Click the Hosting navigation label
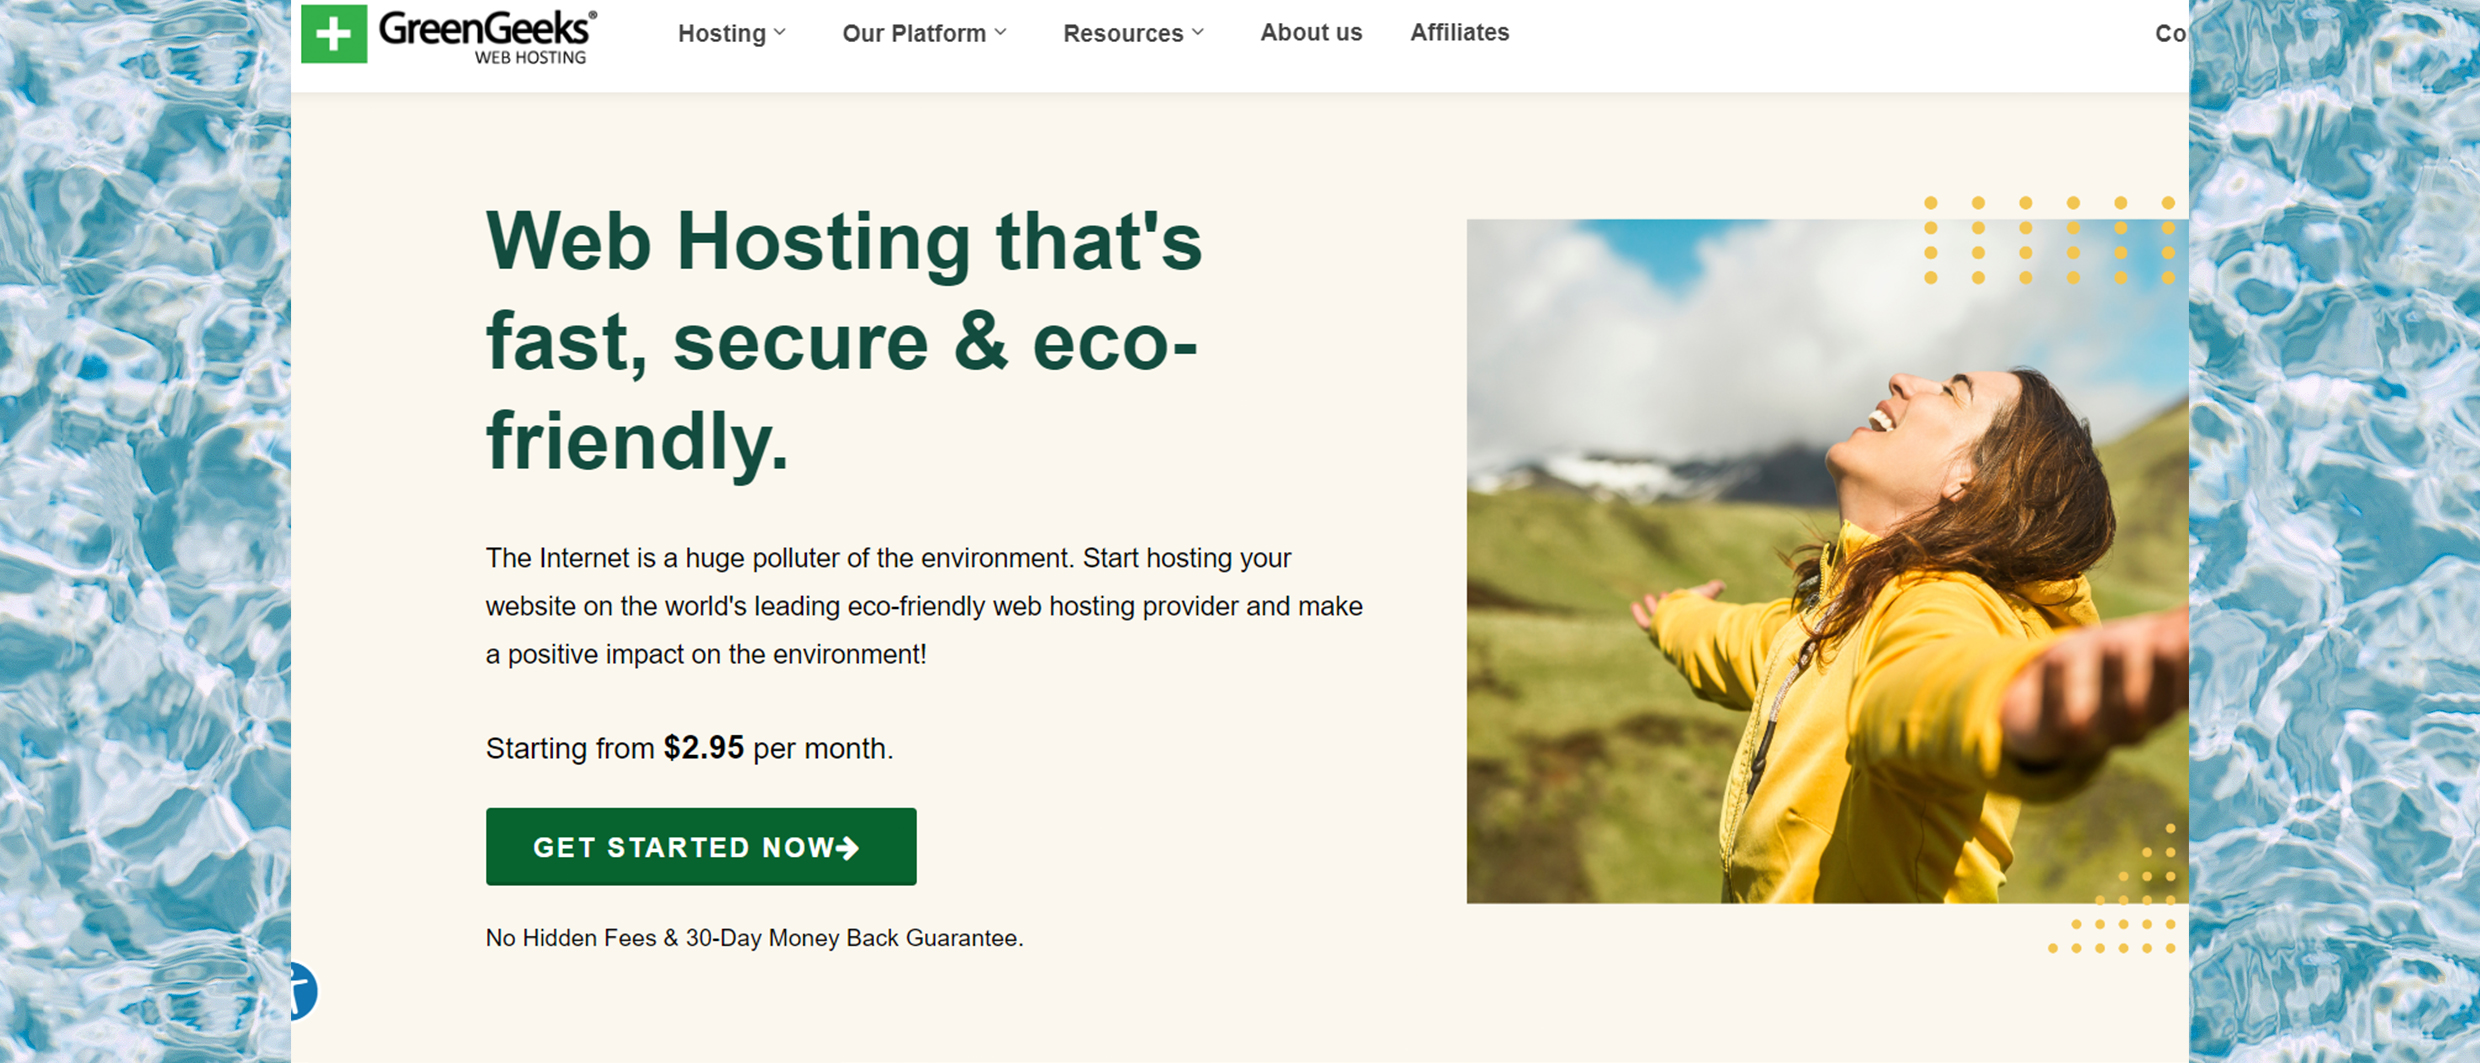Screen dimensions: 2480x1063 [722, 32]
